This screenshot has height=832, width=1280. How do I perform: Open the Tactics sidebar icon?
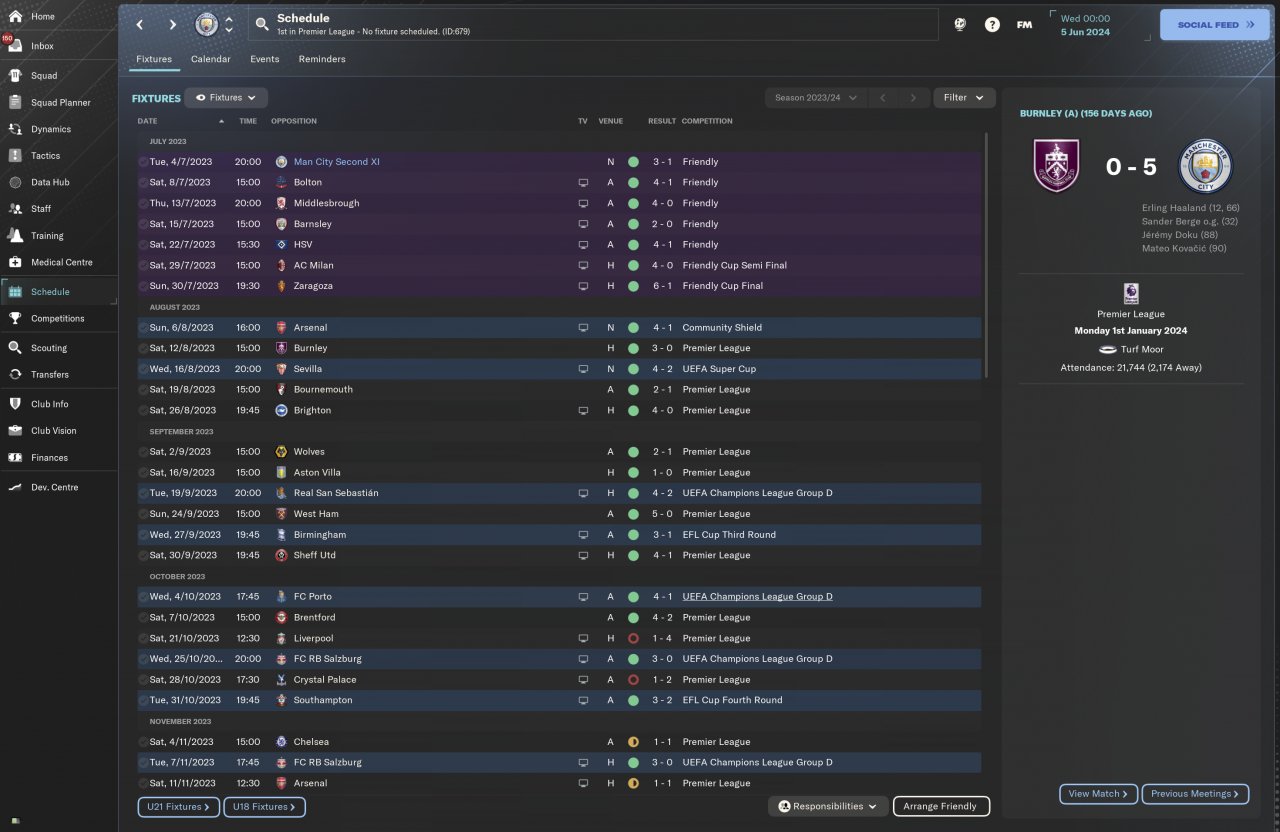[15, 156]
